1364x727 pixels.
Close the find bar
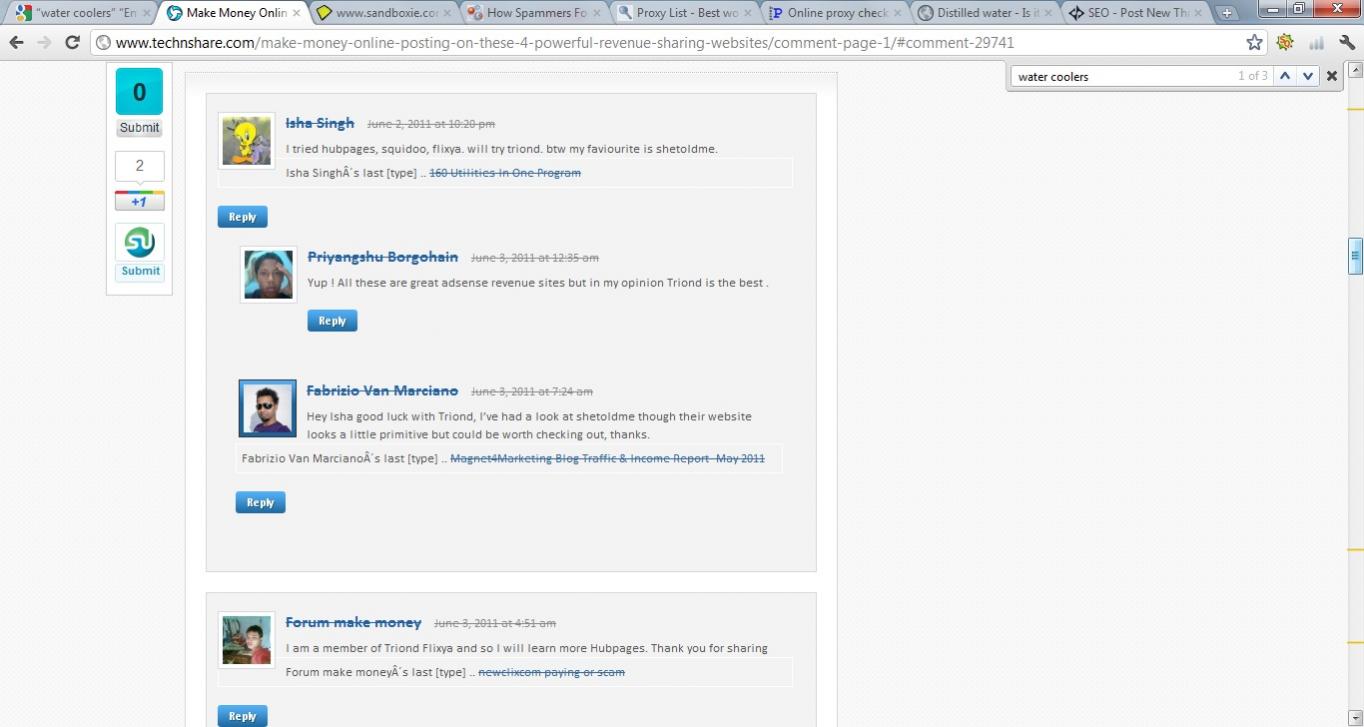click(x=1332, y=76)
